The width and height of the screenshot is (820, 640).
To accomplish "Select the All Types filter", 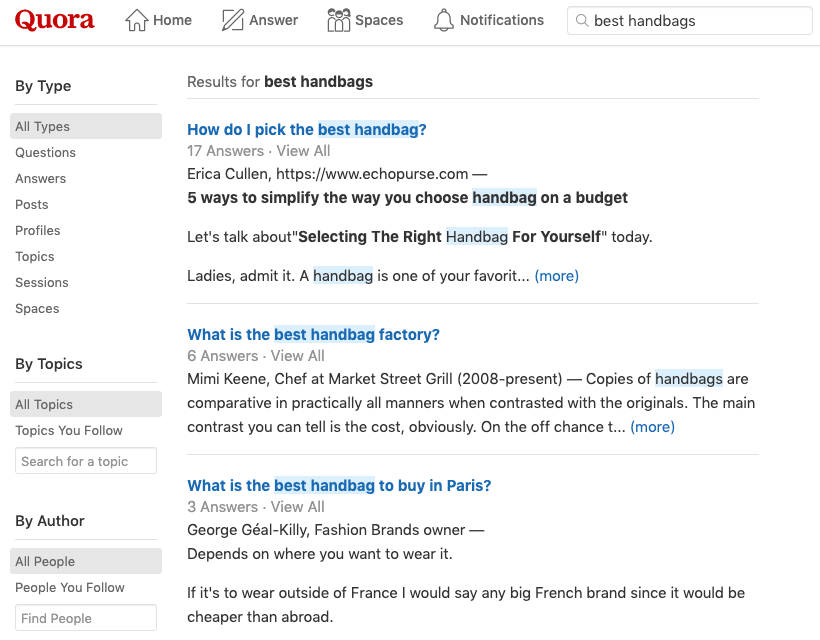I will click(x=86, y=126).
